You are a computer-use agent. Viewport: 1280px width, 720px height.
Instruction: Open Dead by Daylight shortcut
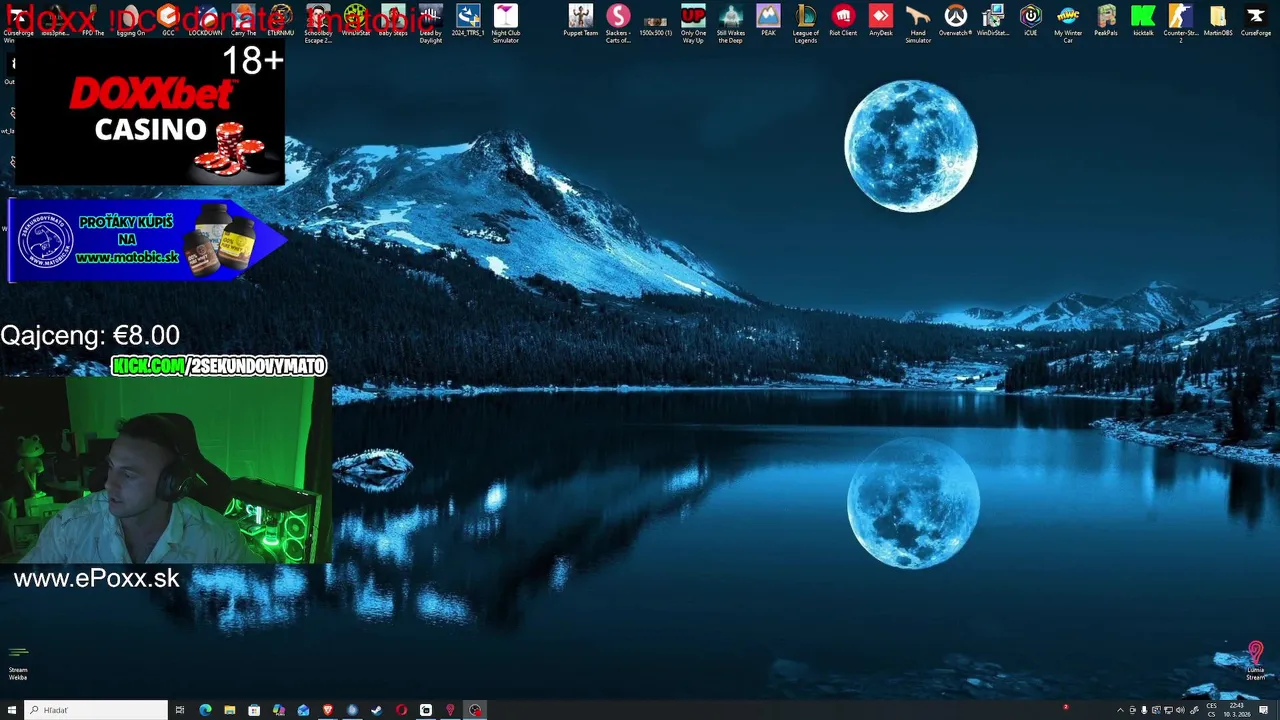431,23
